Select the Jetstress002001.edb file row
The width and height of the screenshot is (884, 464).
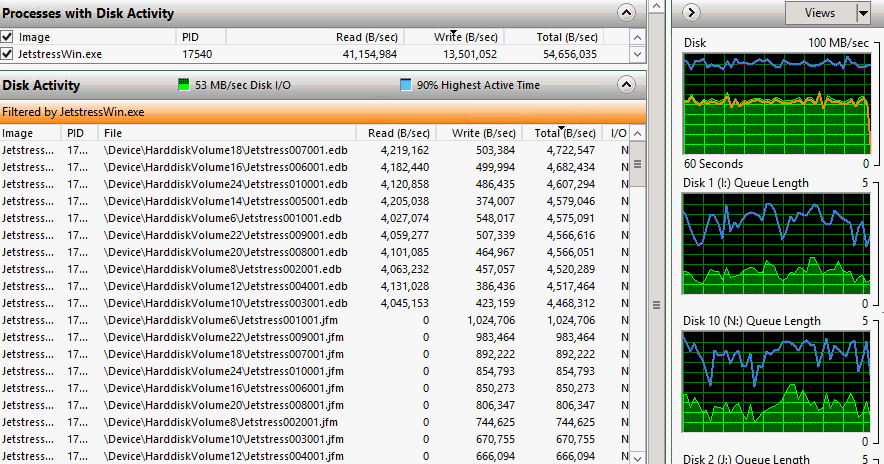click(315, 269)
